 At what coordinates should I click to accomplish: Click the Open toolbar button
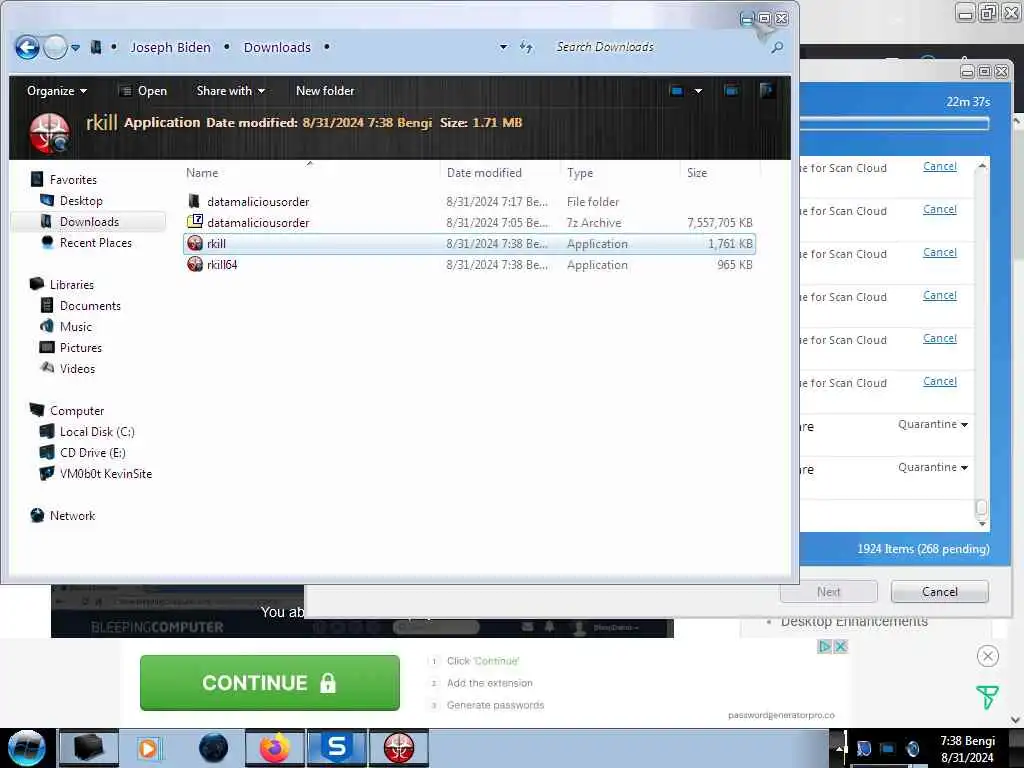[144, 91]
